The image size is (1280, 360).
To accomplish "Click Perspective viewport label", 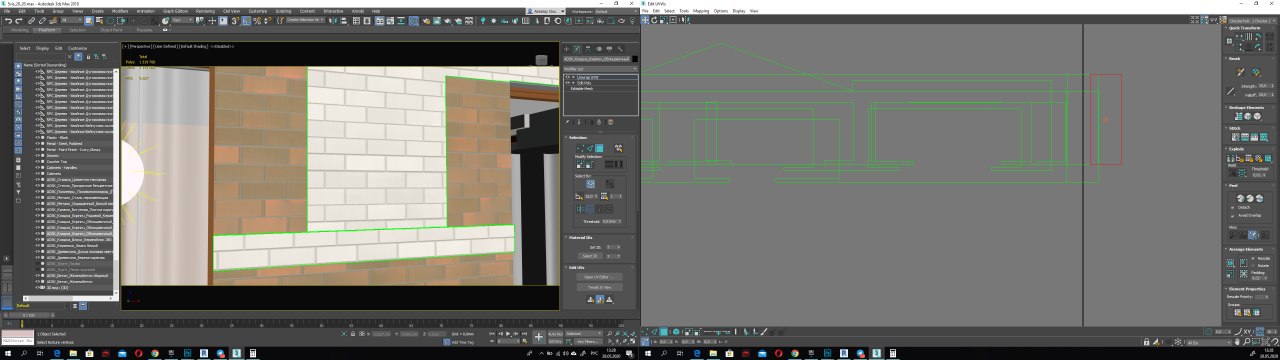I will 140,46.
